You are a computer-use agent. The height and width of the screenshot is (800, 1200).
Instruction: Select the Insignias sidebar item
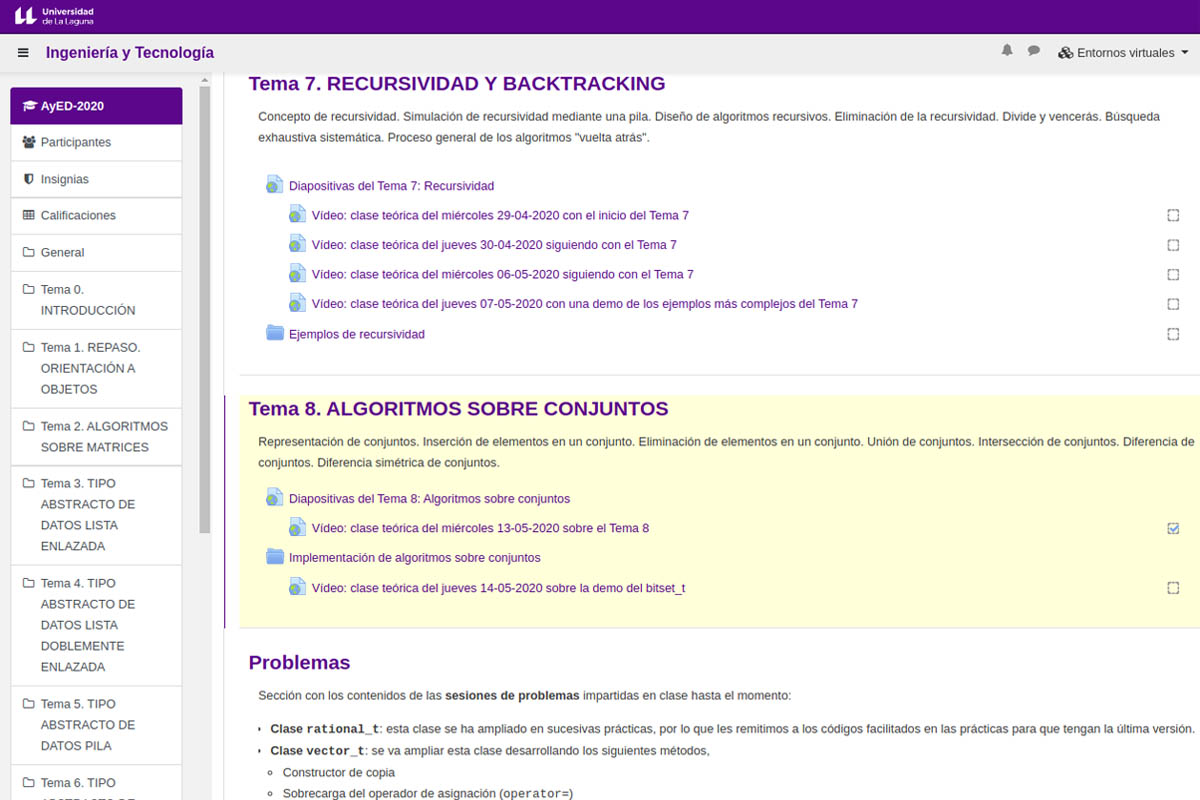pos(64,179)
